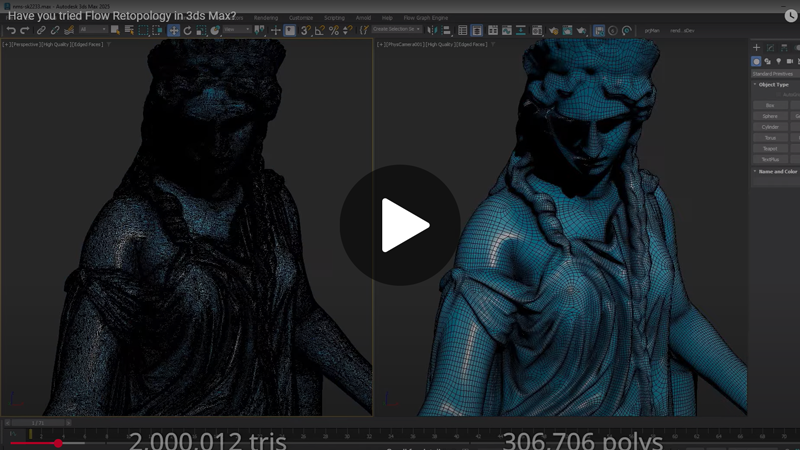Toggle the Scene Explorer icon

coord(462,31)
